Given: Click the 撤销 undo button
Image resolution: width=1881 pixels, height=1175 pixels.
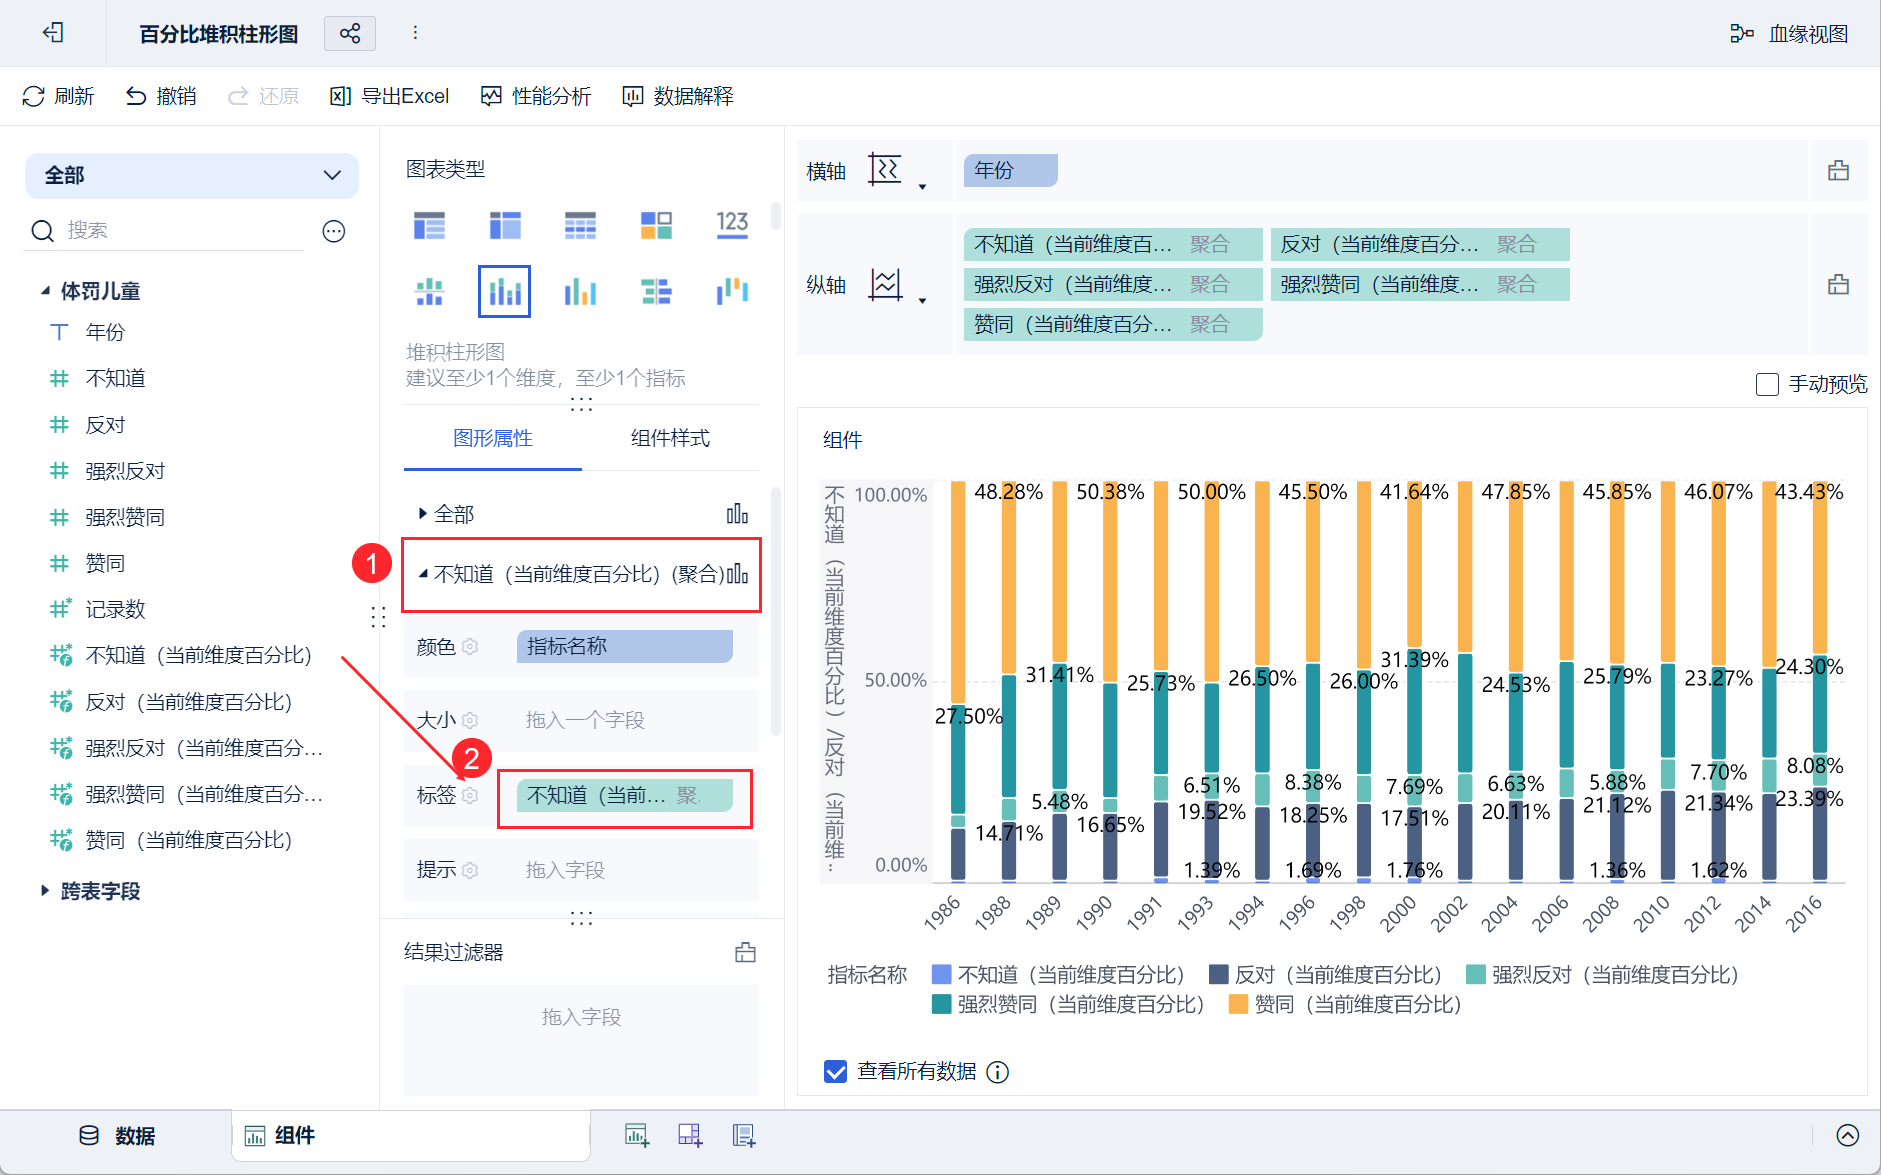Looking at the screenshot, I should [161, 96].
